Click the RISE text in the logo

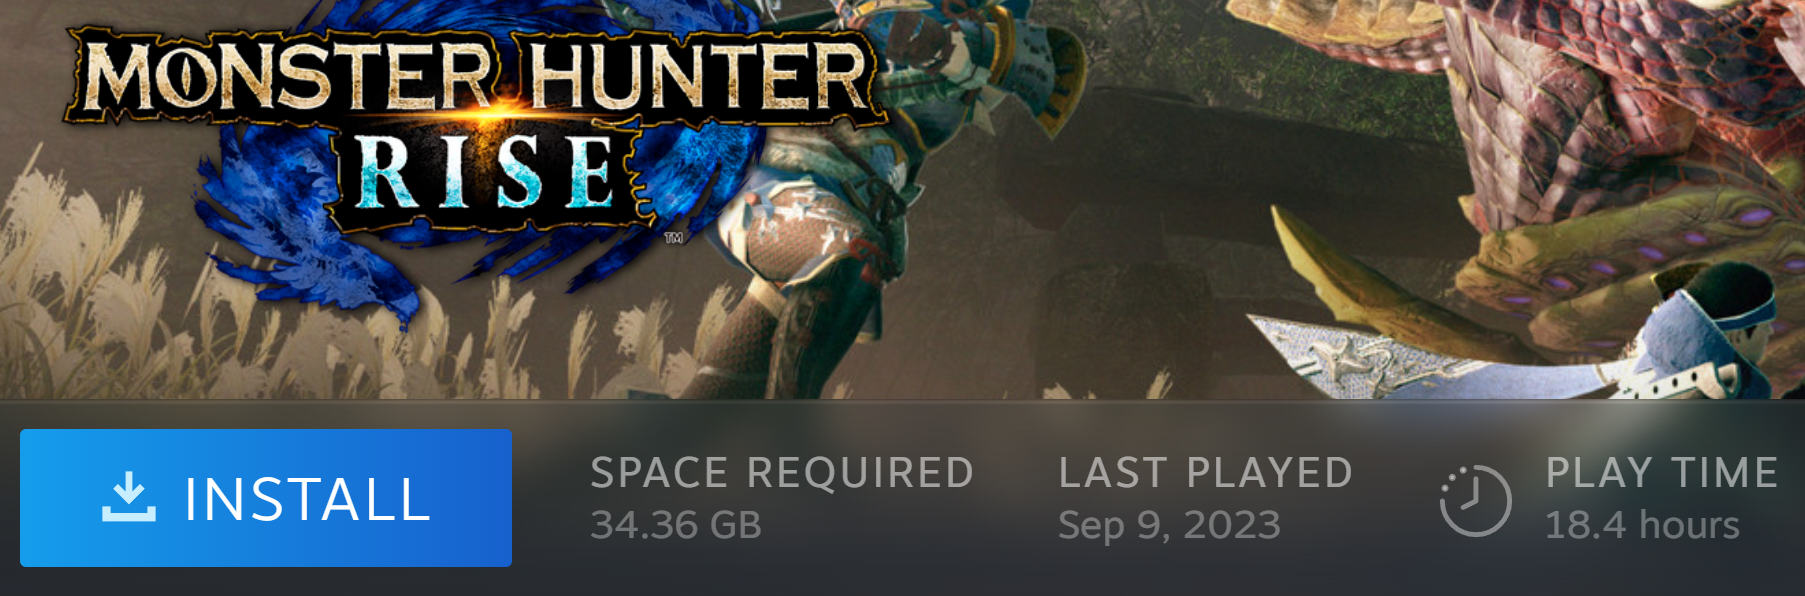(x=486, y=172)
